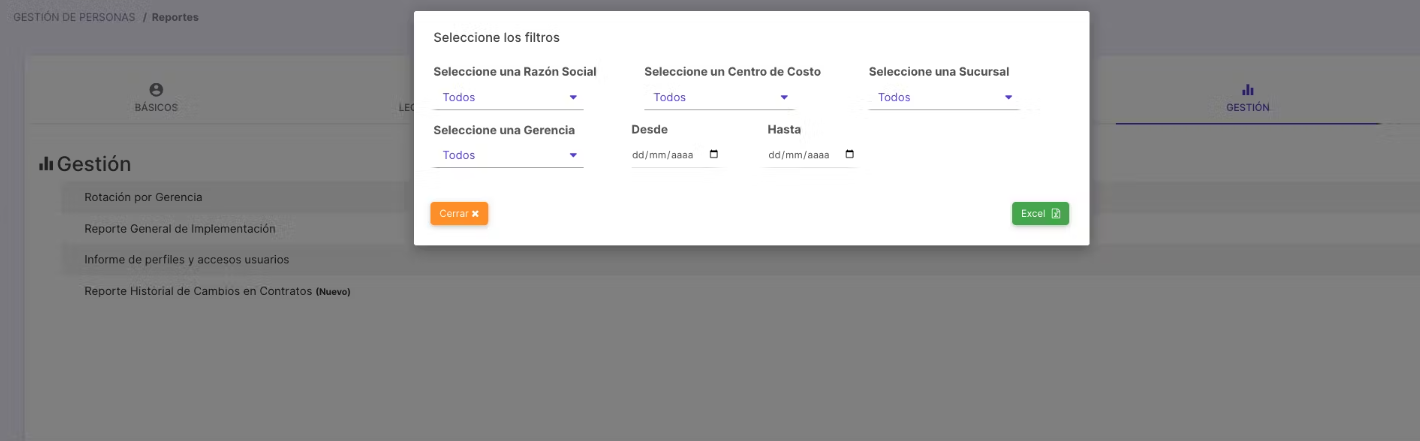The image size is (1420, 441).
Task: Click the Desde date field
Action: click(675, 155)
